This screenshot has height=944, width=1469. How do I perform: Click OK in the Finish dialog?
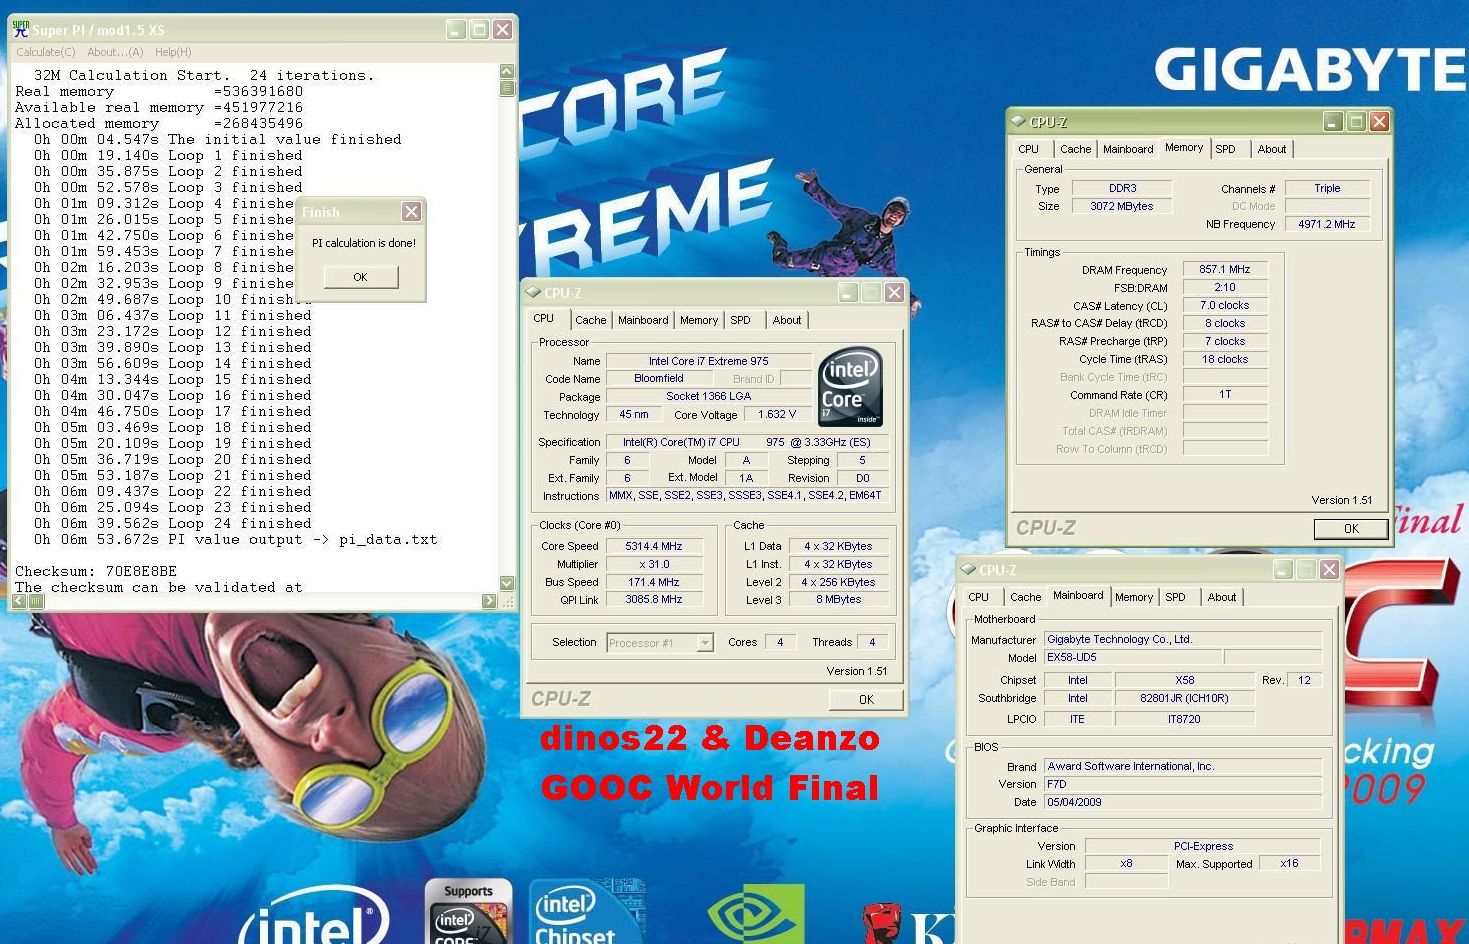(360, 277)
